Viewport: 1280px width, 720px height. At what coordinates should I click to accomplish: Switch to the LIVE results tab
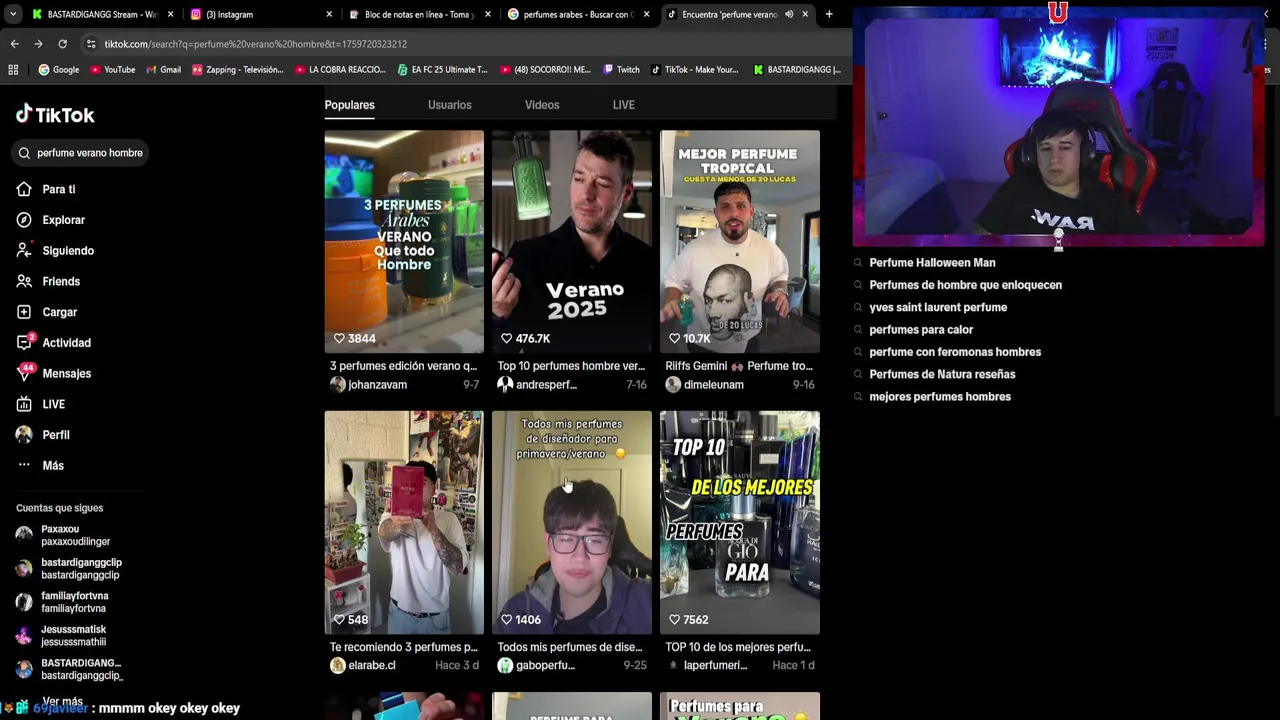click(623, 105)
